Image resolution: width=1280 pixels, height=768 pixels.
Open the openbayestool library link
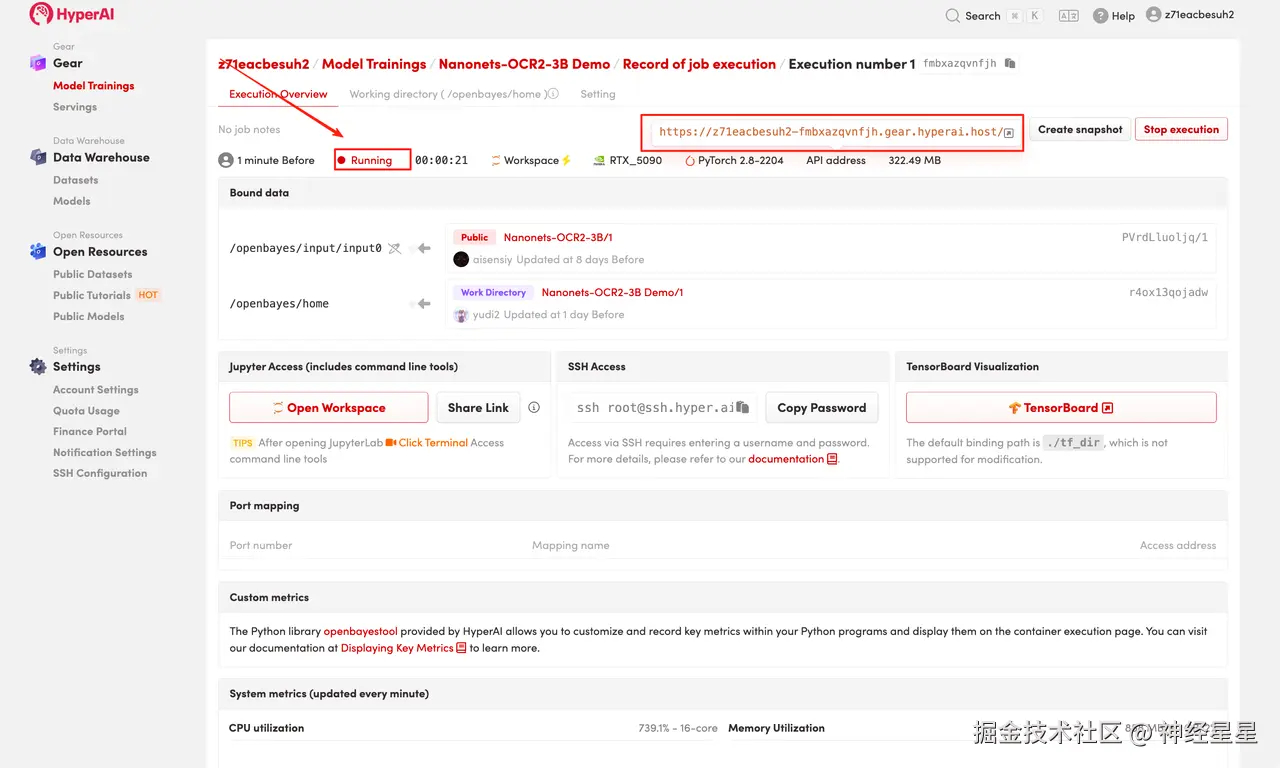tap(361, 632)
